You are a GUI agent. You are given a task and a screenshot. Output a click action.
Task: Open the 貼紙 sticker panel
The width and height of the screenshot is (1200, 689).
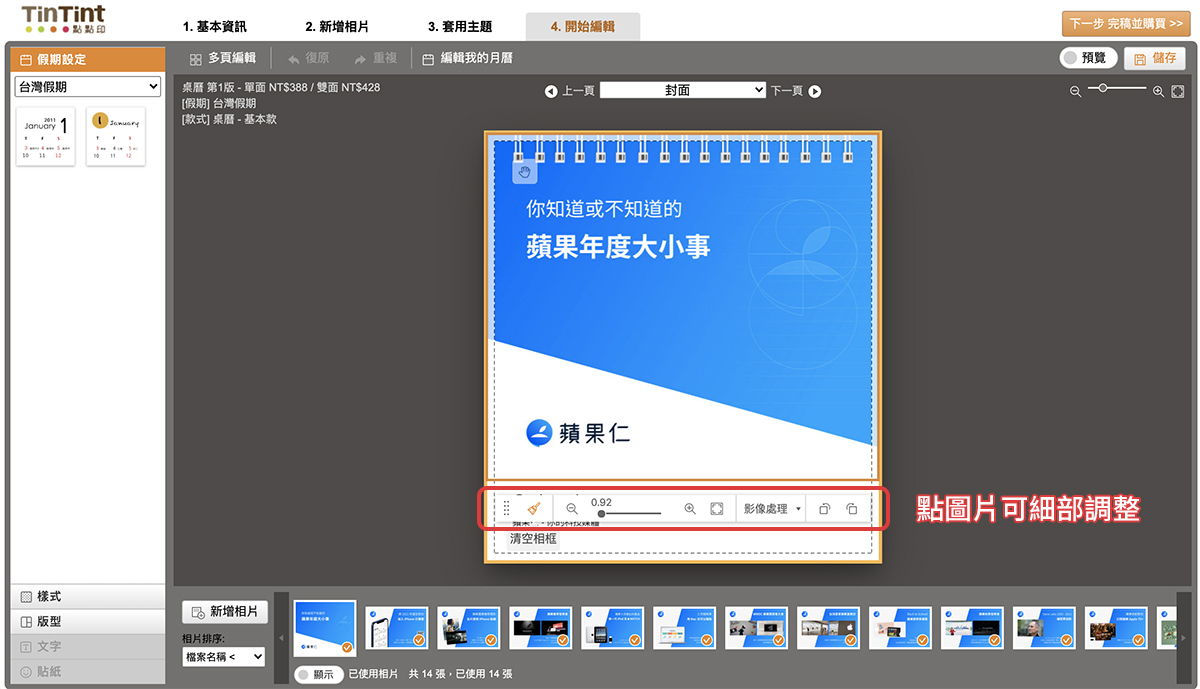click(87, 672)
